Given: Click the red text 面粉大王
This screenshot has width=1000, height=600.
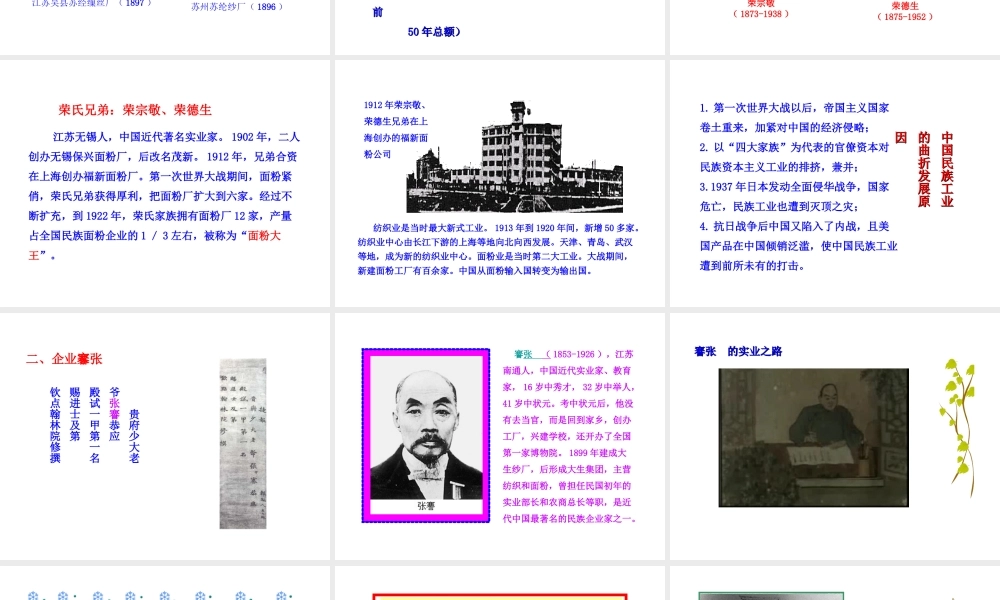Looking at the screenshot, I should tap(264, 235).
